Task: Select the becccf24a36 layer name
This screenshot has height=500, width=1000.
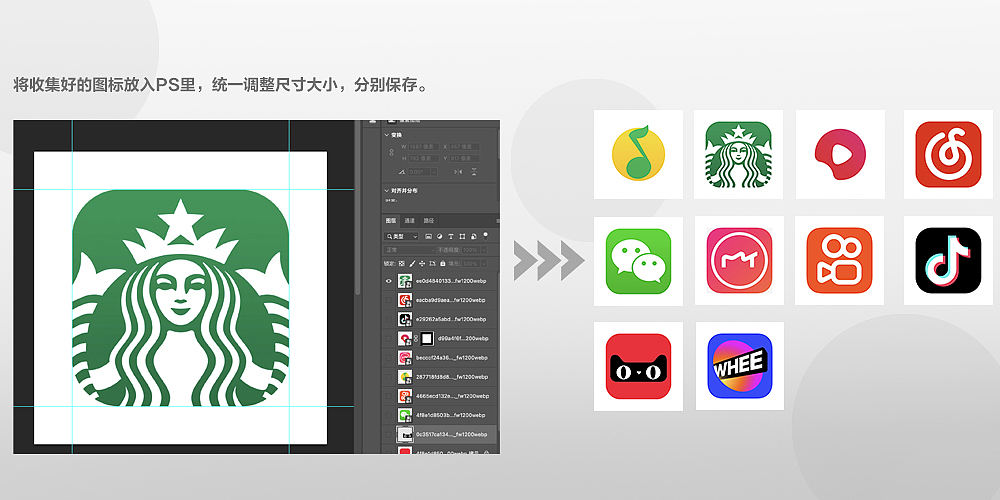Action: [x=452, y=357]
